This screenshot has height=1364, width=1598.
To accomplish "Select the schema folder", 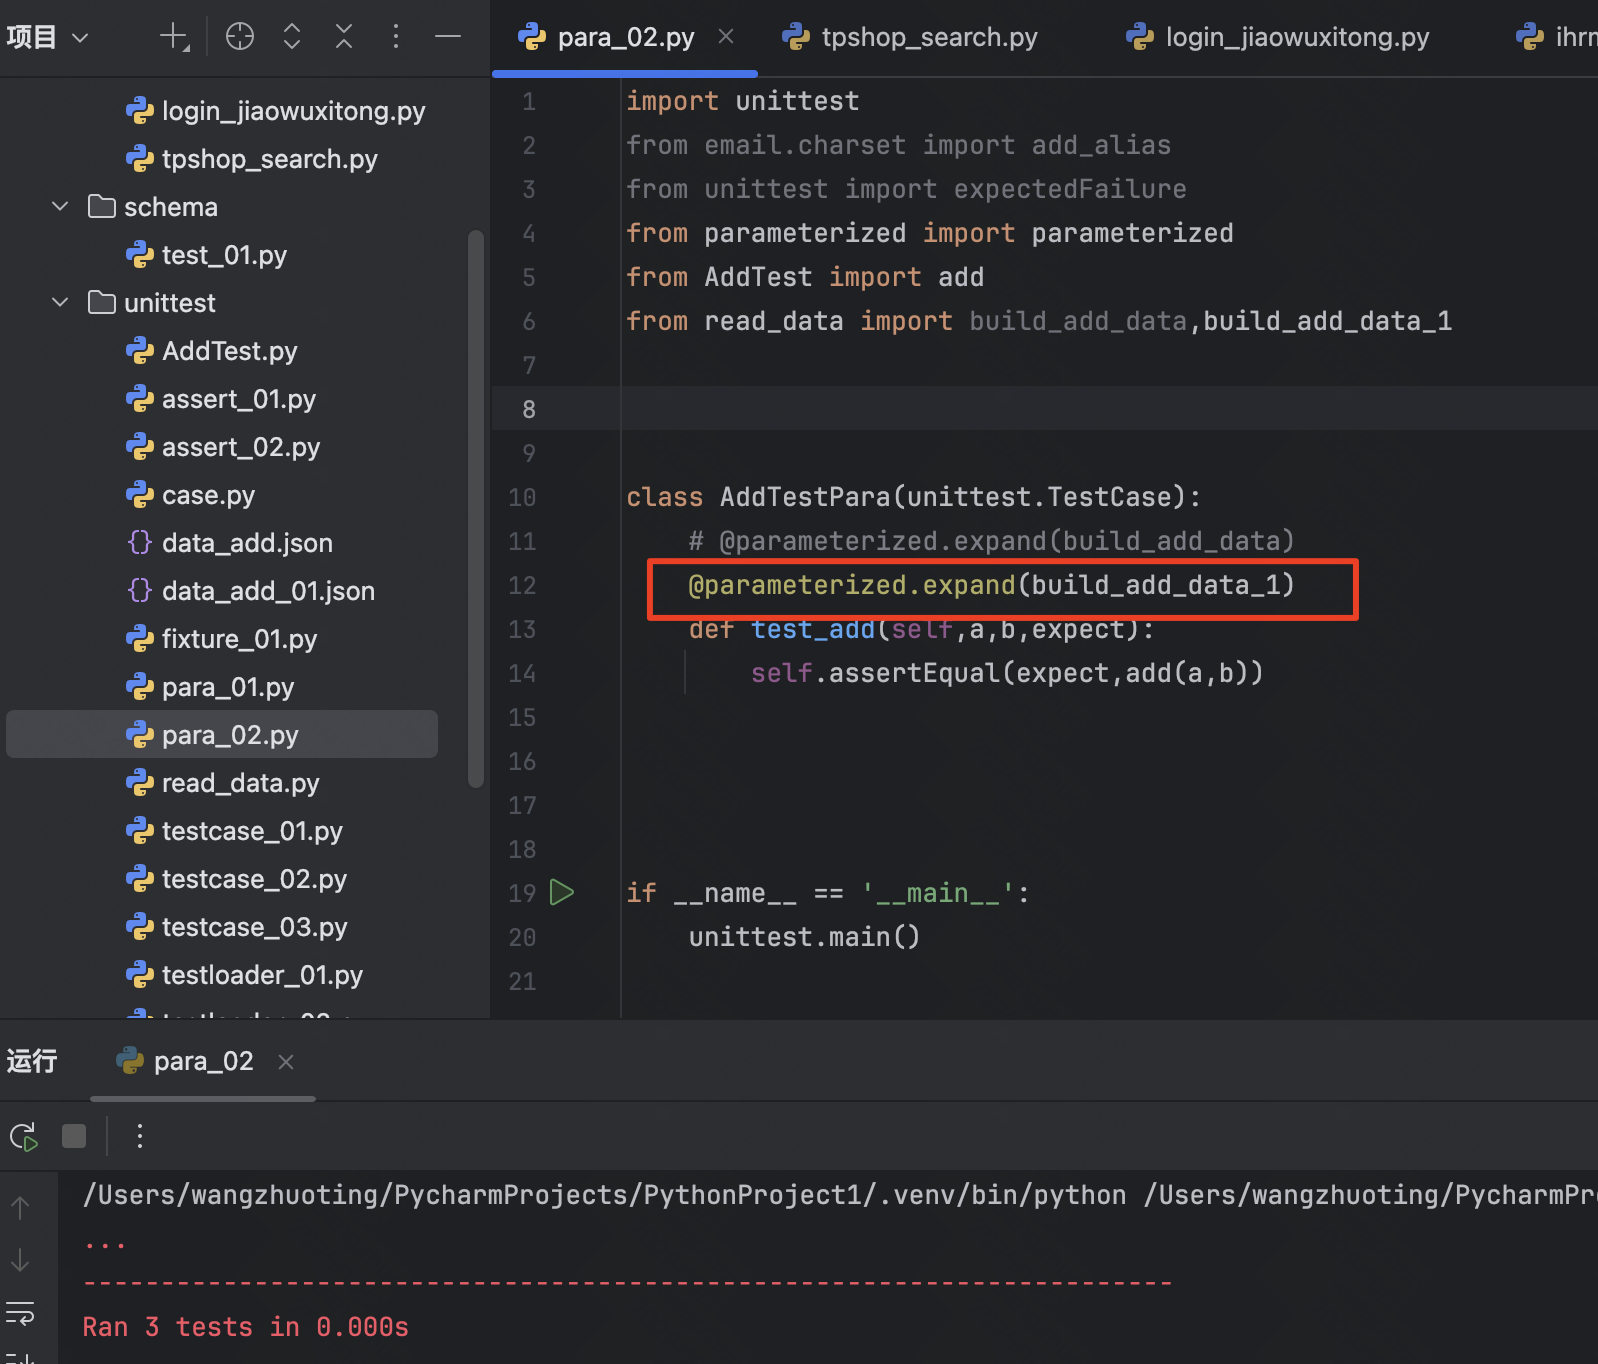I will [x=153, y=207].
